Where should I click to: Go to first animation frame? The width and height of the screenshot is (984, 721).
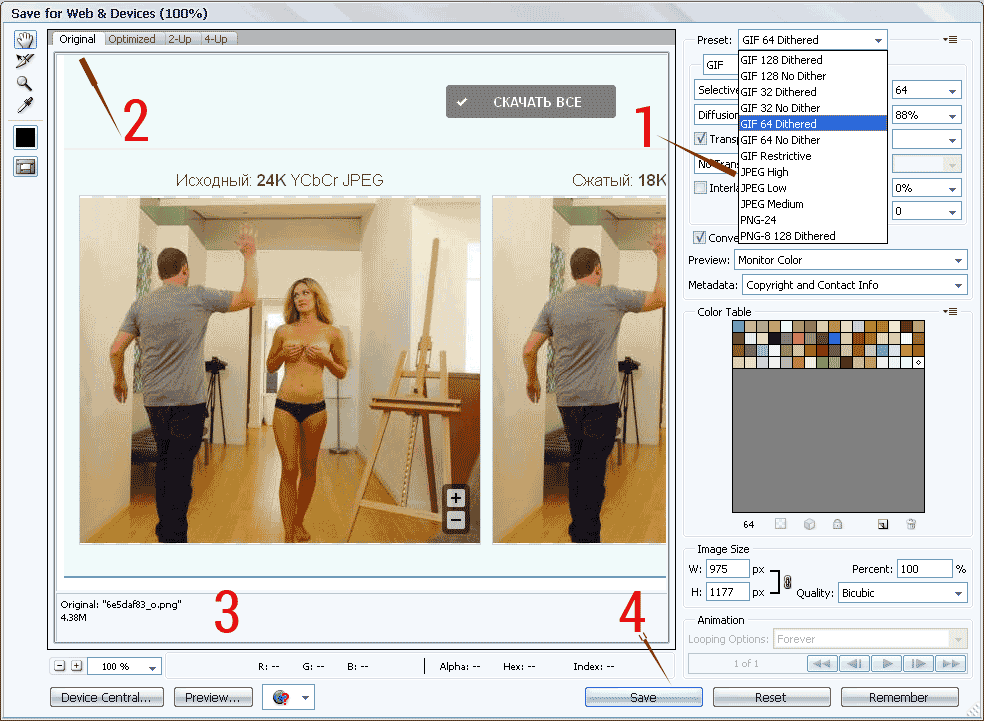pos(822,663)
